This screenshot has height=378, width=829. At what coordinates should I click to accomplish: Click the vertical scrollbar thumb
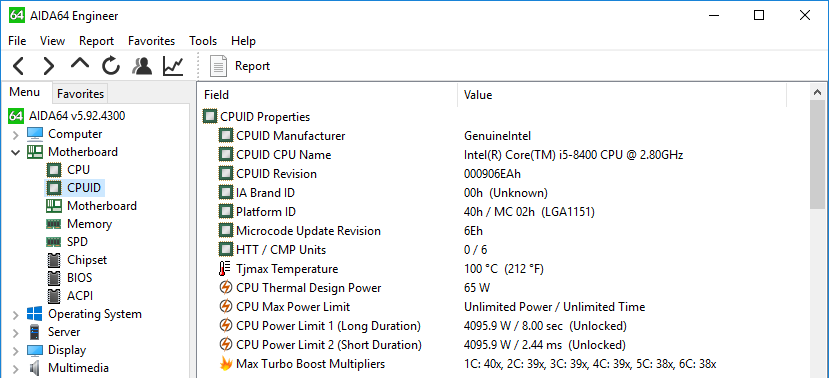(x=818, y=155)
